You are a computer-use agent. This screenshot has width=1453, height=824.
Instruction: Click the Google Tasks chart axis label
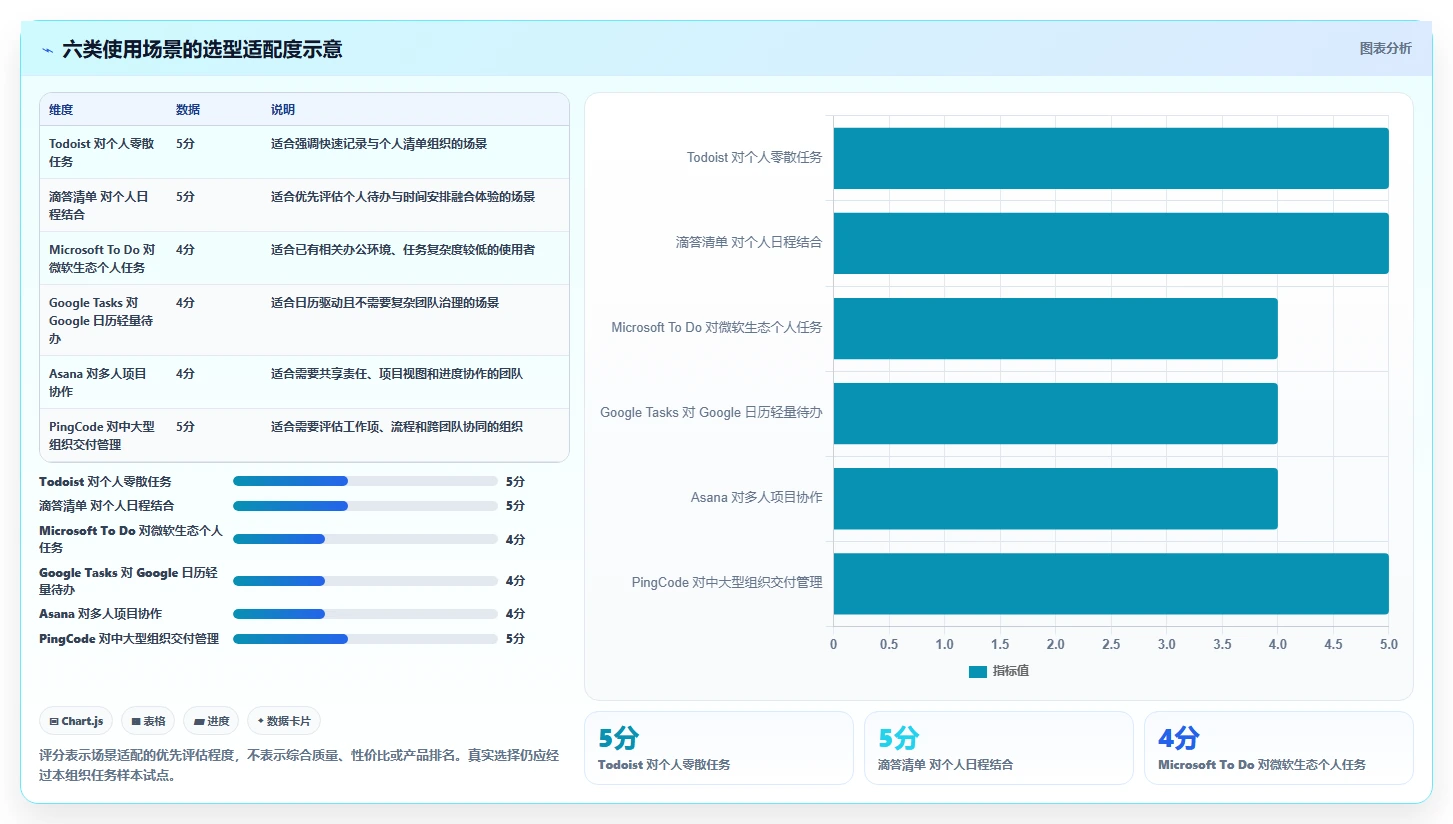coord(711,412)
